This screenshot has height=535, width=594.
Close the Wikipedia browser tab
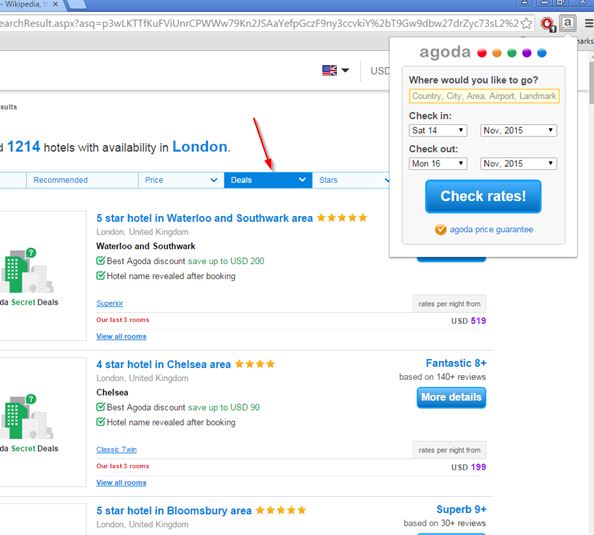tap(55, 4)
